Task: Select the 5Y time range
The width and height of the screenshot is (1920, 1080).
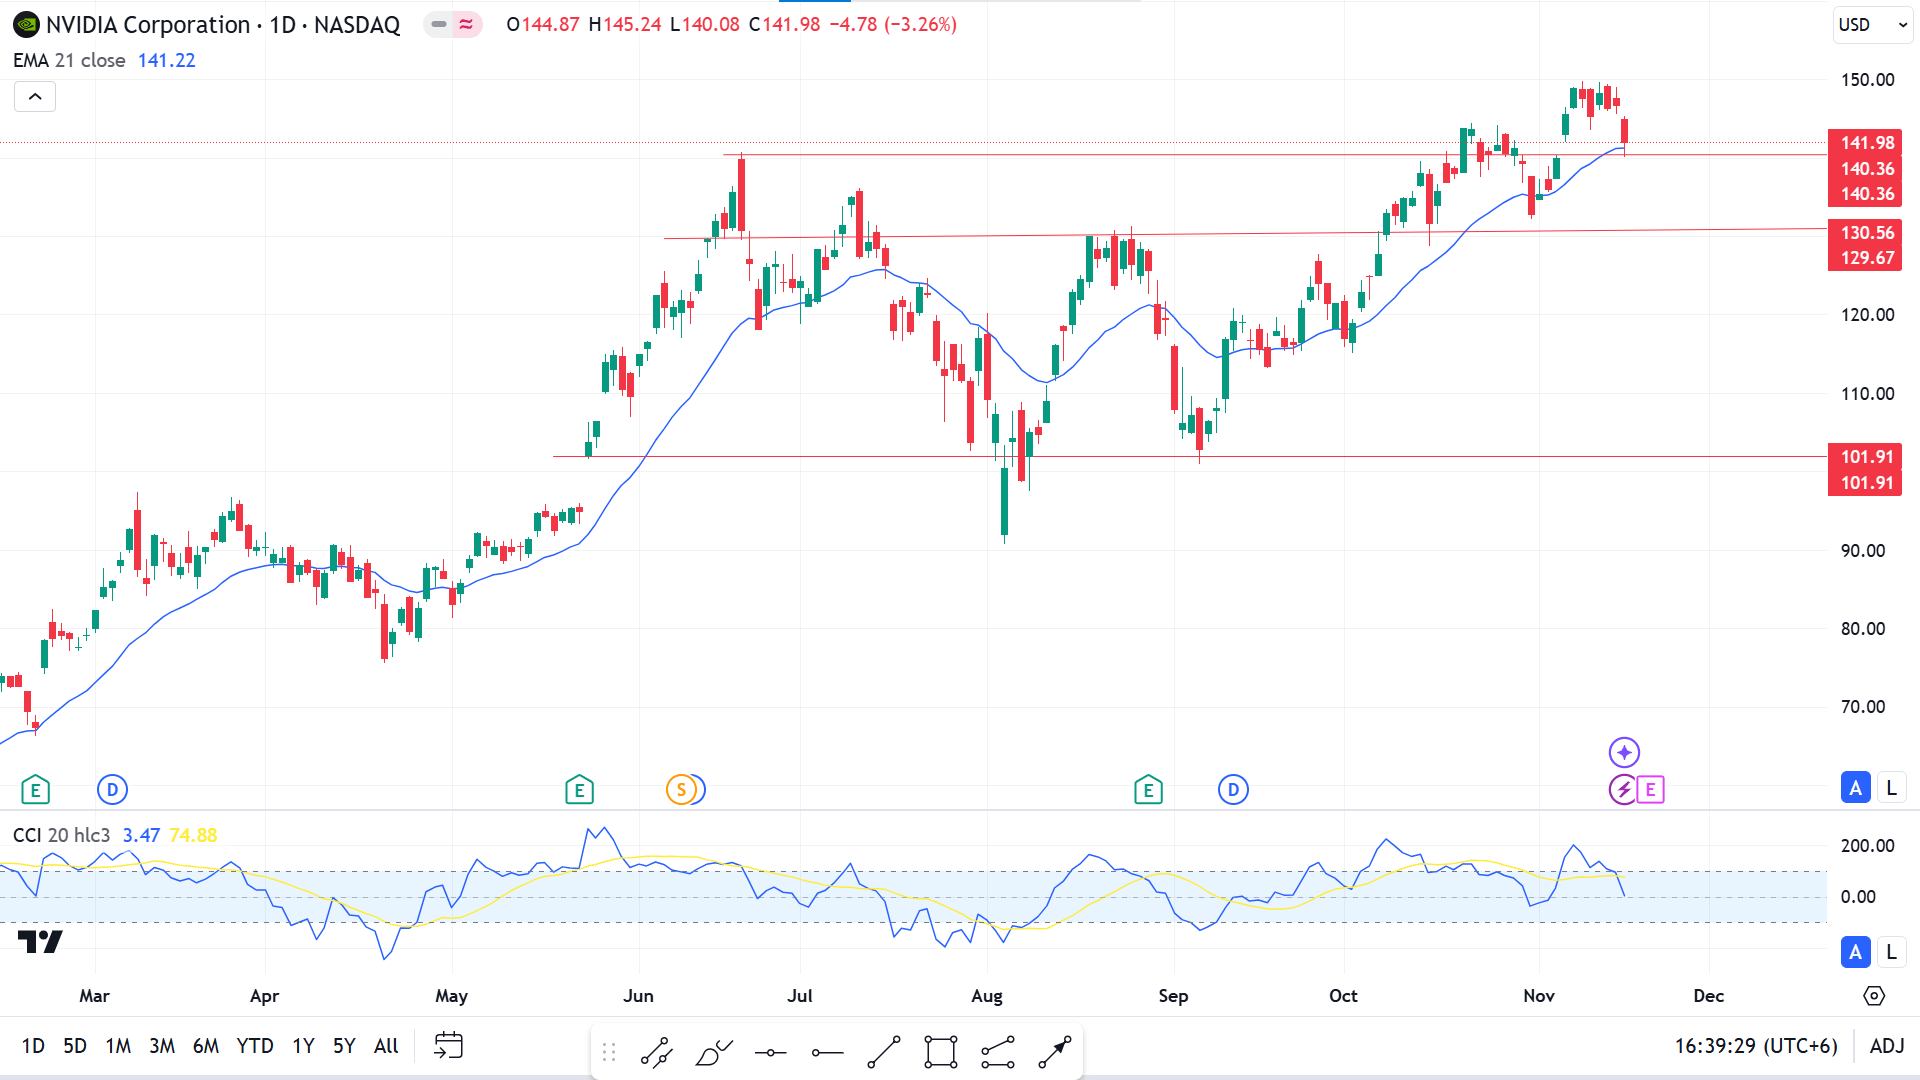Action: [344, 1046]
